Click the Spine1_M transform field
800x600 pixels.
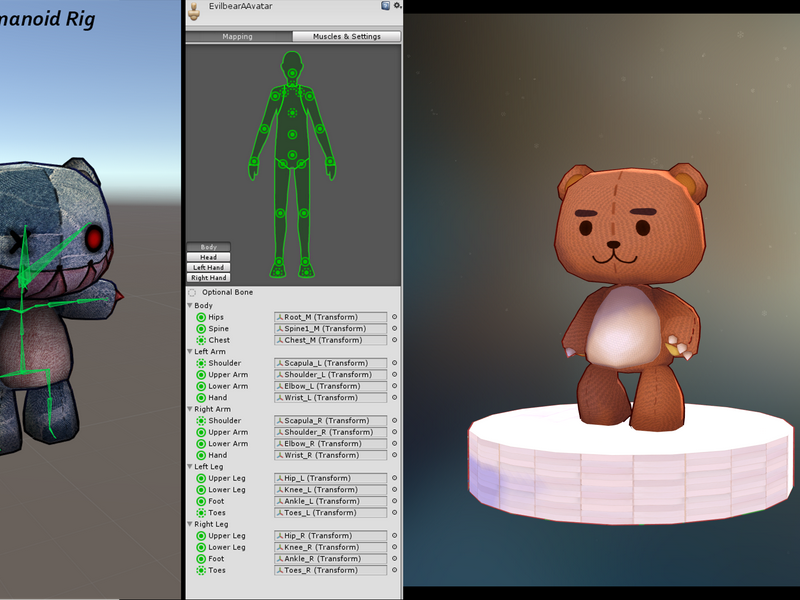pyautogui.click(x=331, y=329)
